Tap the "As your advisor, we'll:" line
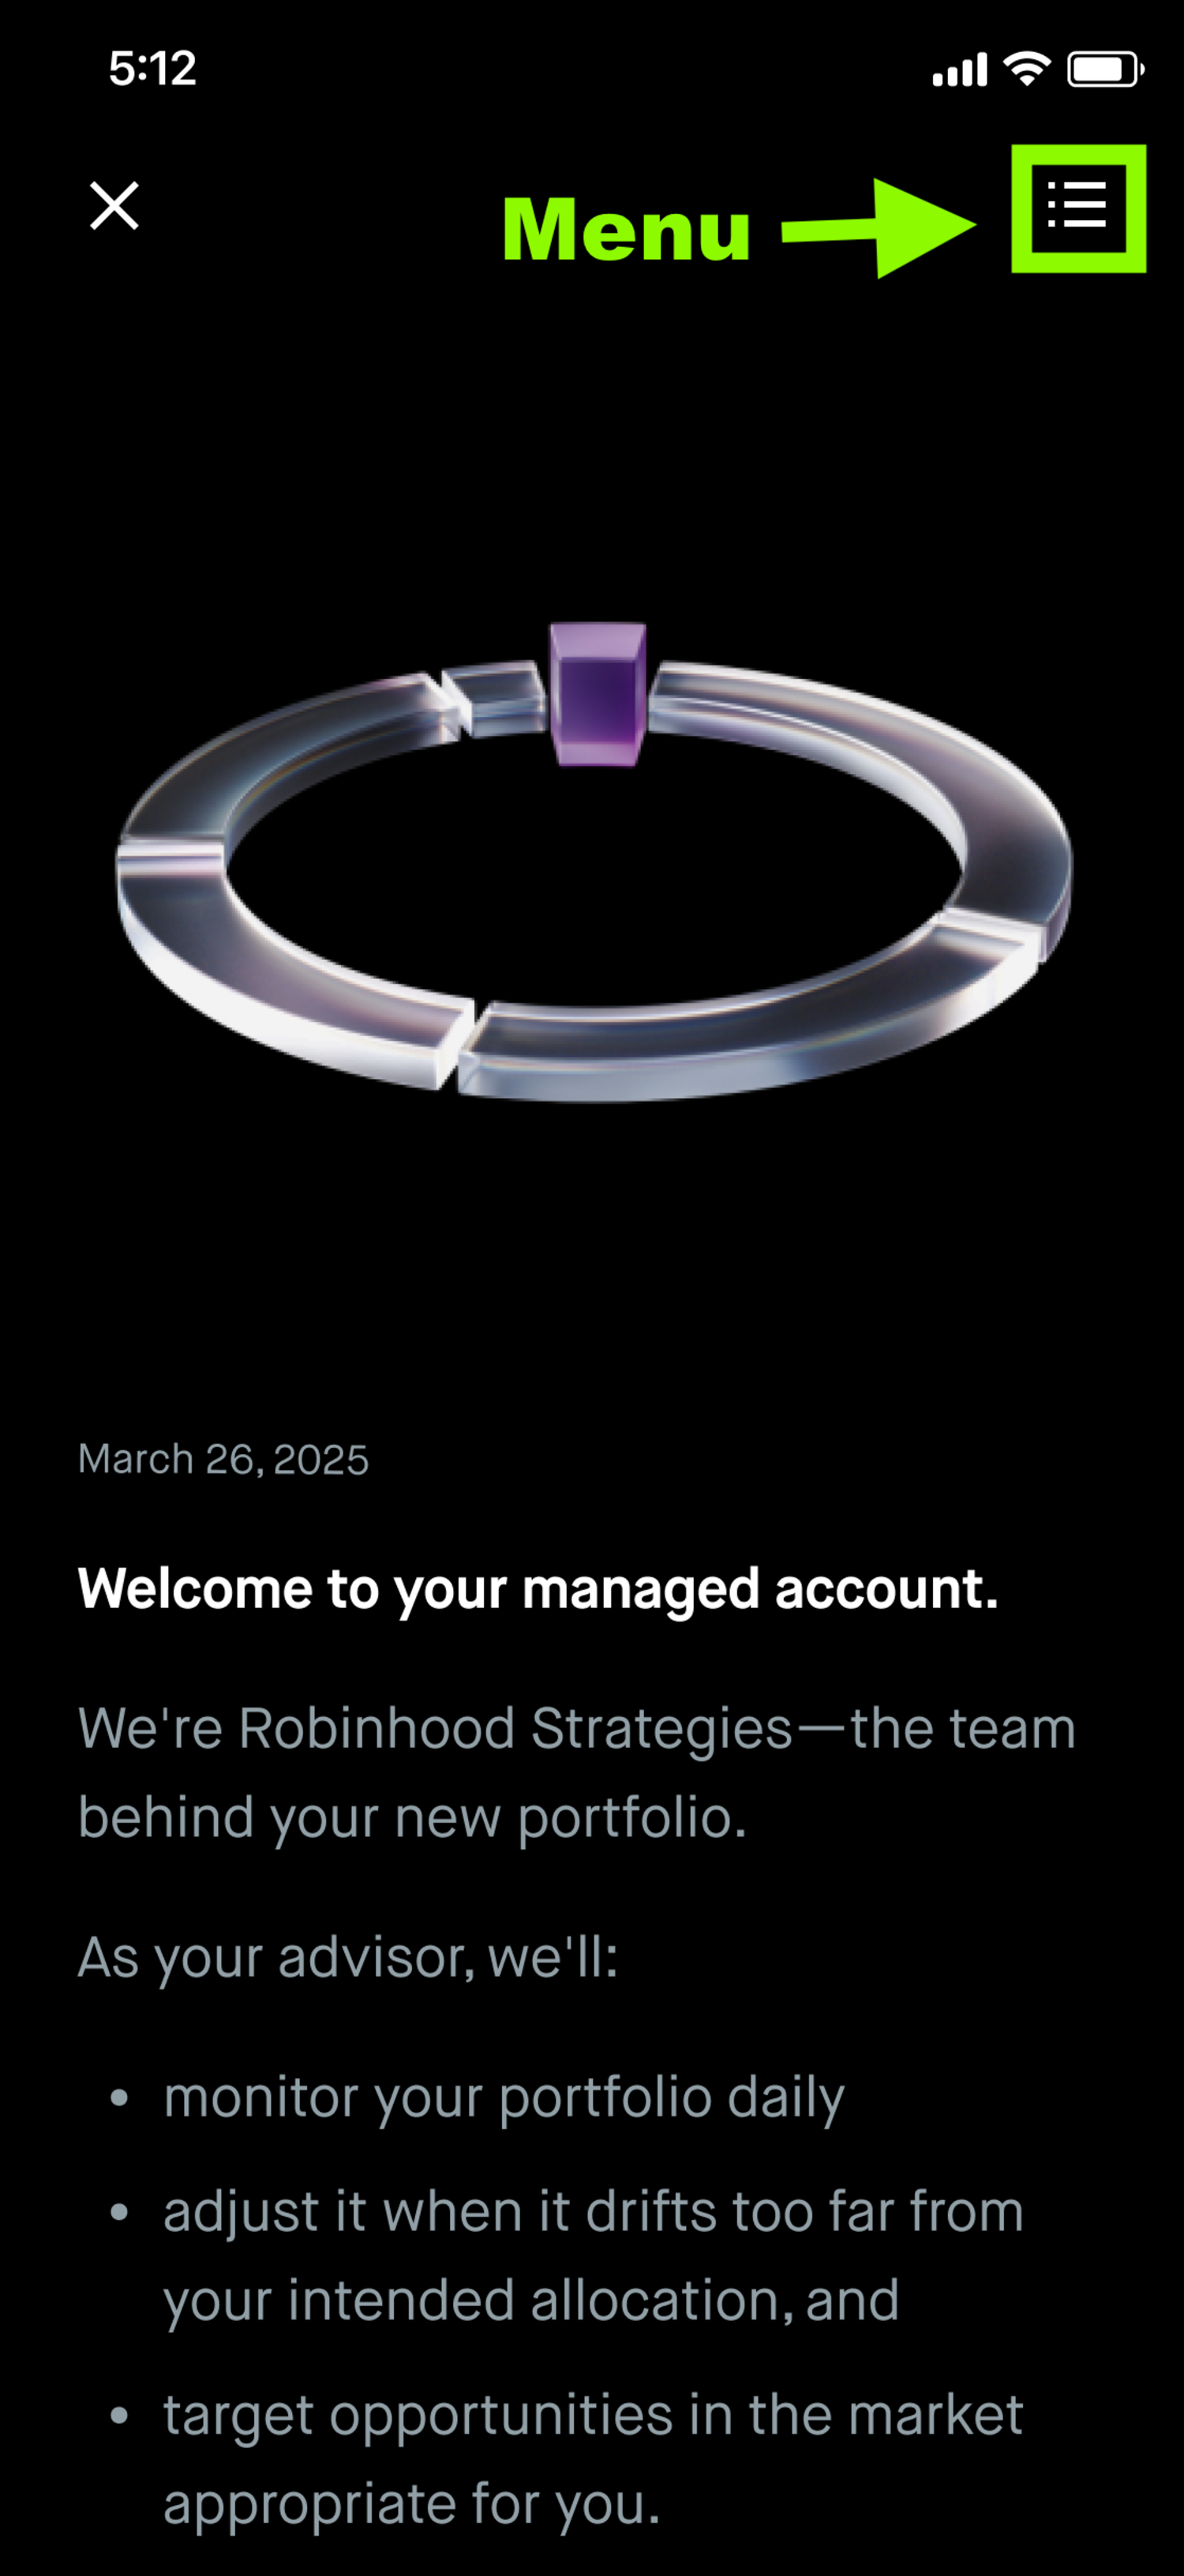Viewport: 1184px width, 2576px height. tap(348, 1957)
